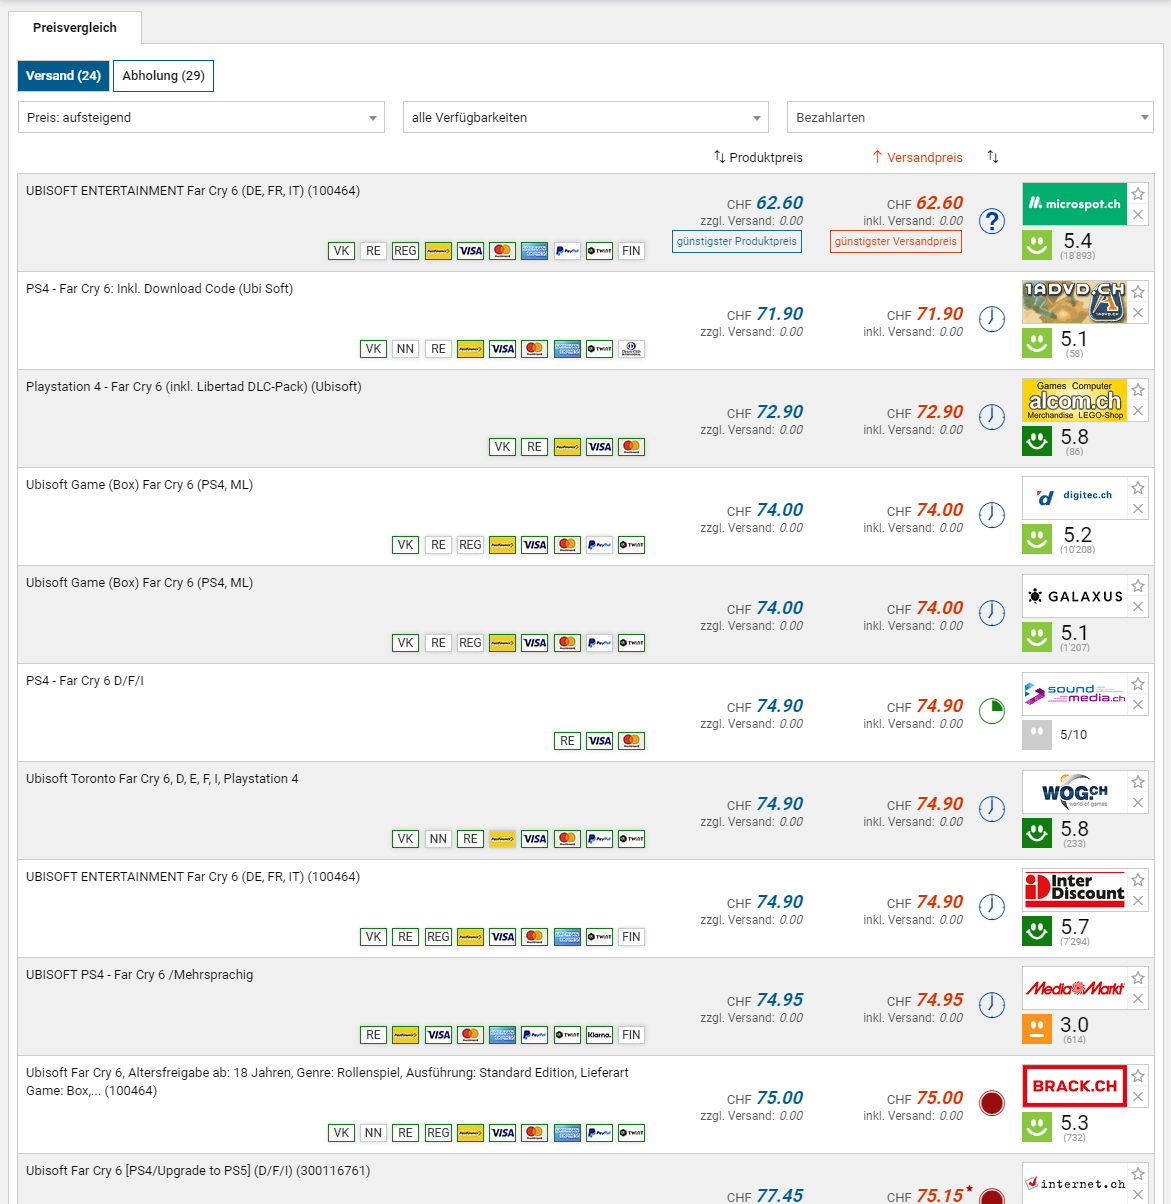Select the Preisvergleich tab

point(75,28)
